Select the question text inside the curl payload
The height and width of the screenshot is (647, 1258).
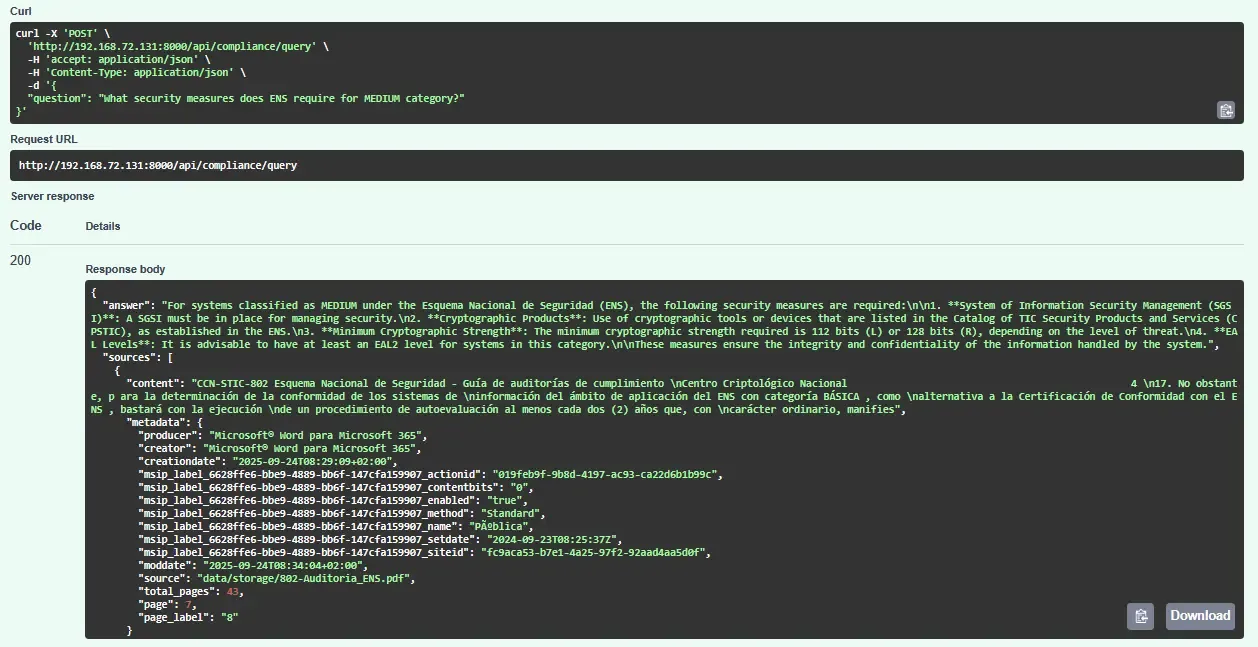click(250, 98)
